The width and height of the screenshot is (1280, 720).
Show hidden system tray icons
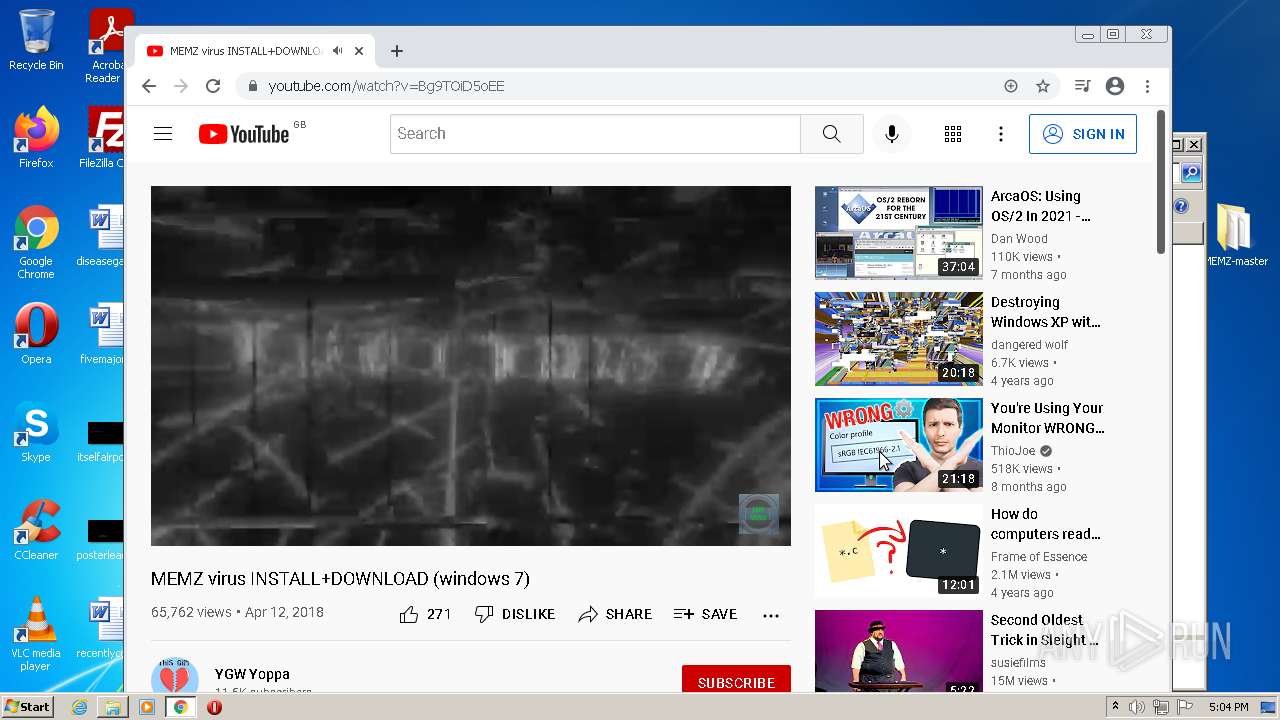pyautogui.click(x=1116, y=707)
